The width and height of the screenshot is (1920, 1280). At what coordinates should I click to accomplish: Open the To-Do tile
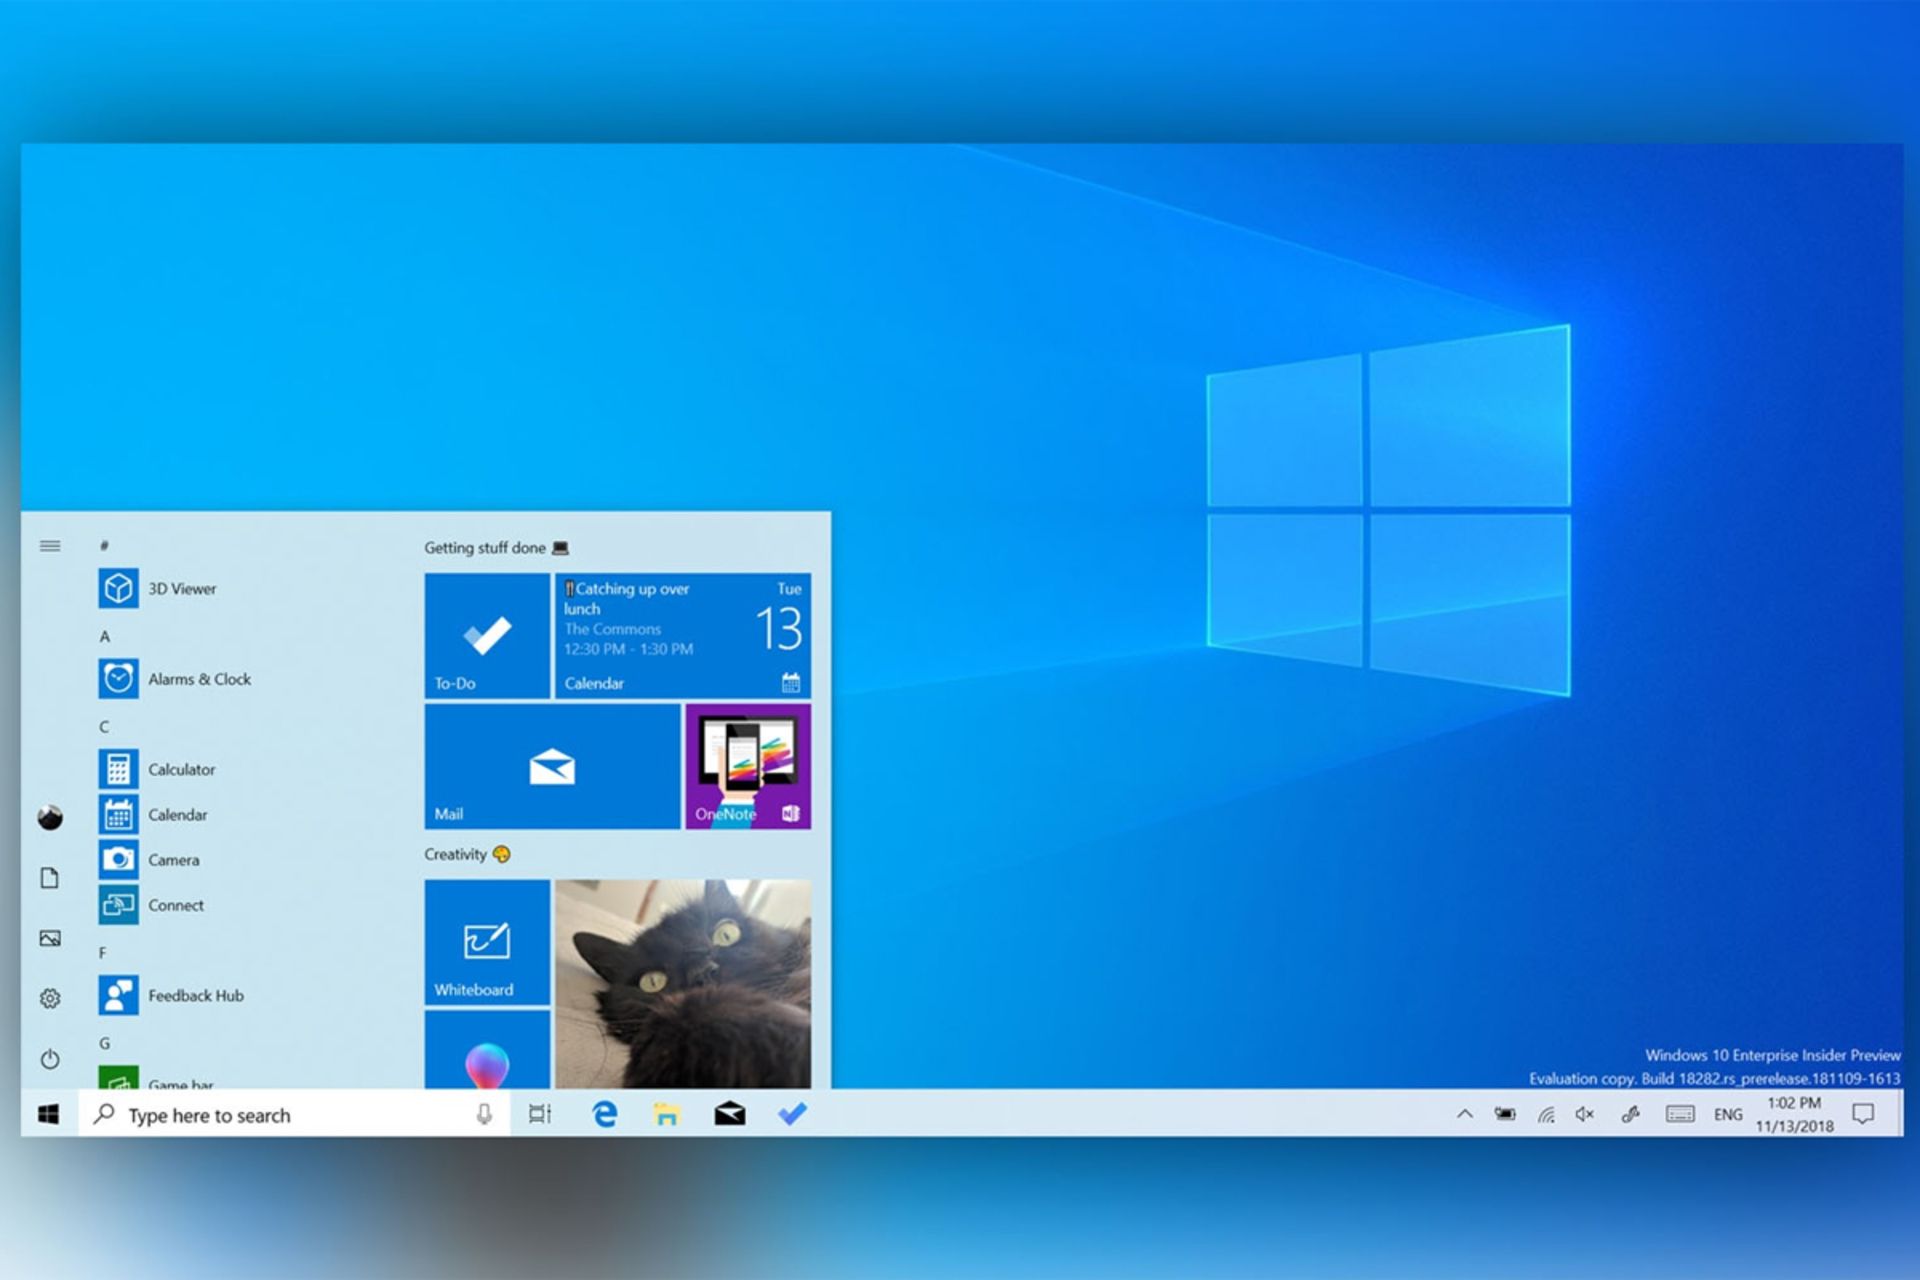pos(487,635)
